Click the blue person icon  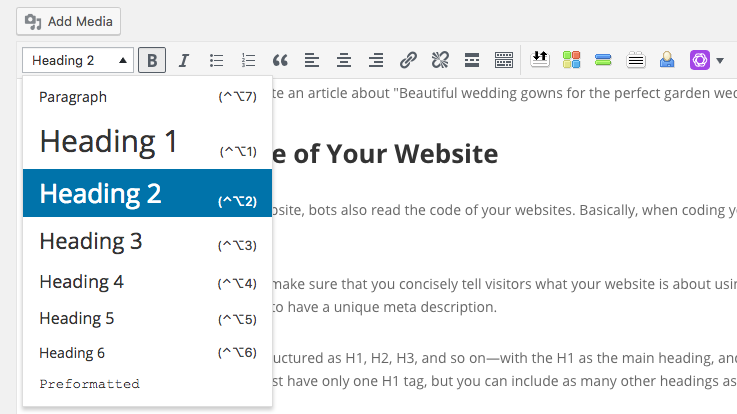667,60
